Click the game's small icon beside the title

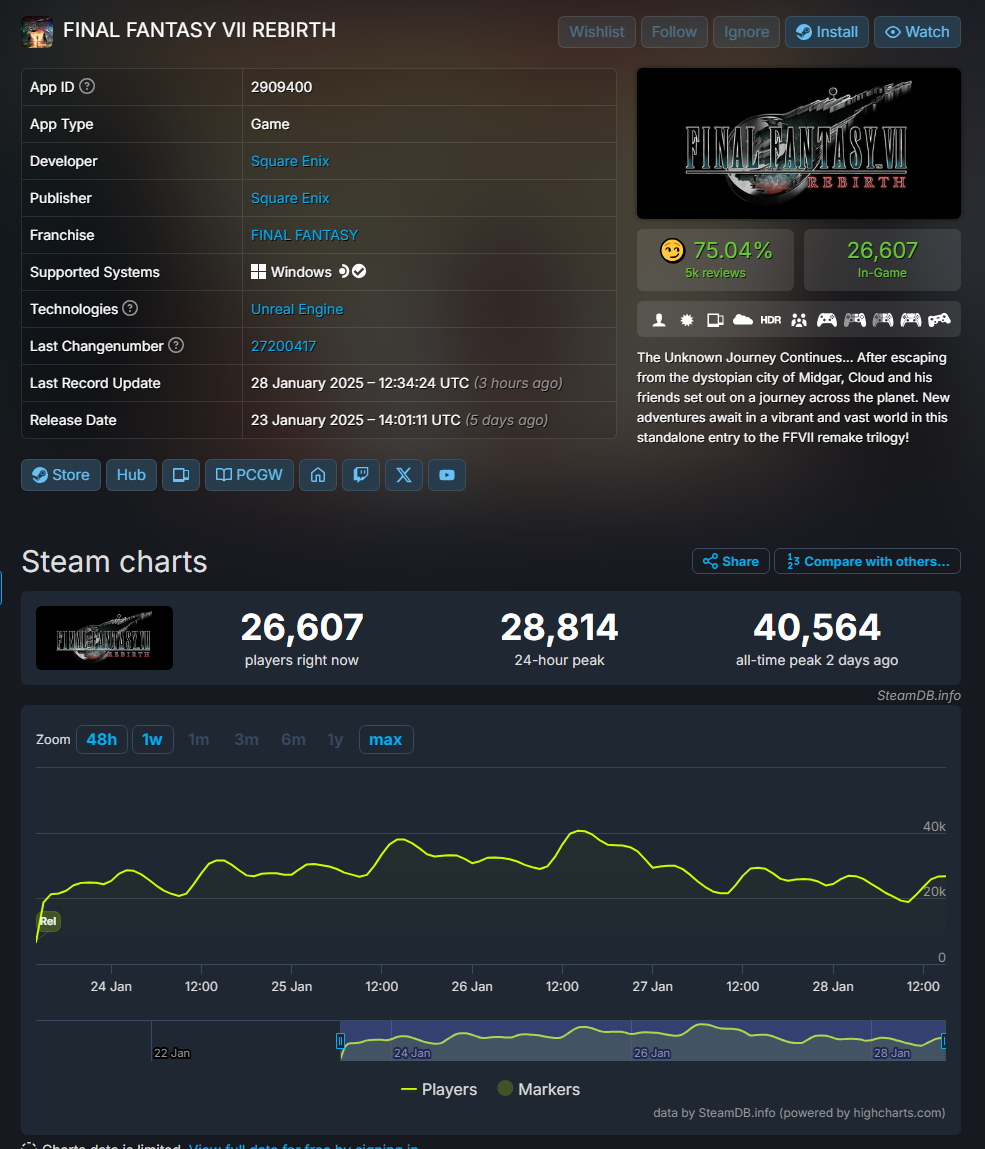(37, 32)
